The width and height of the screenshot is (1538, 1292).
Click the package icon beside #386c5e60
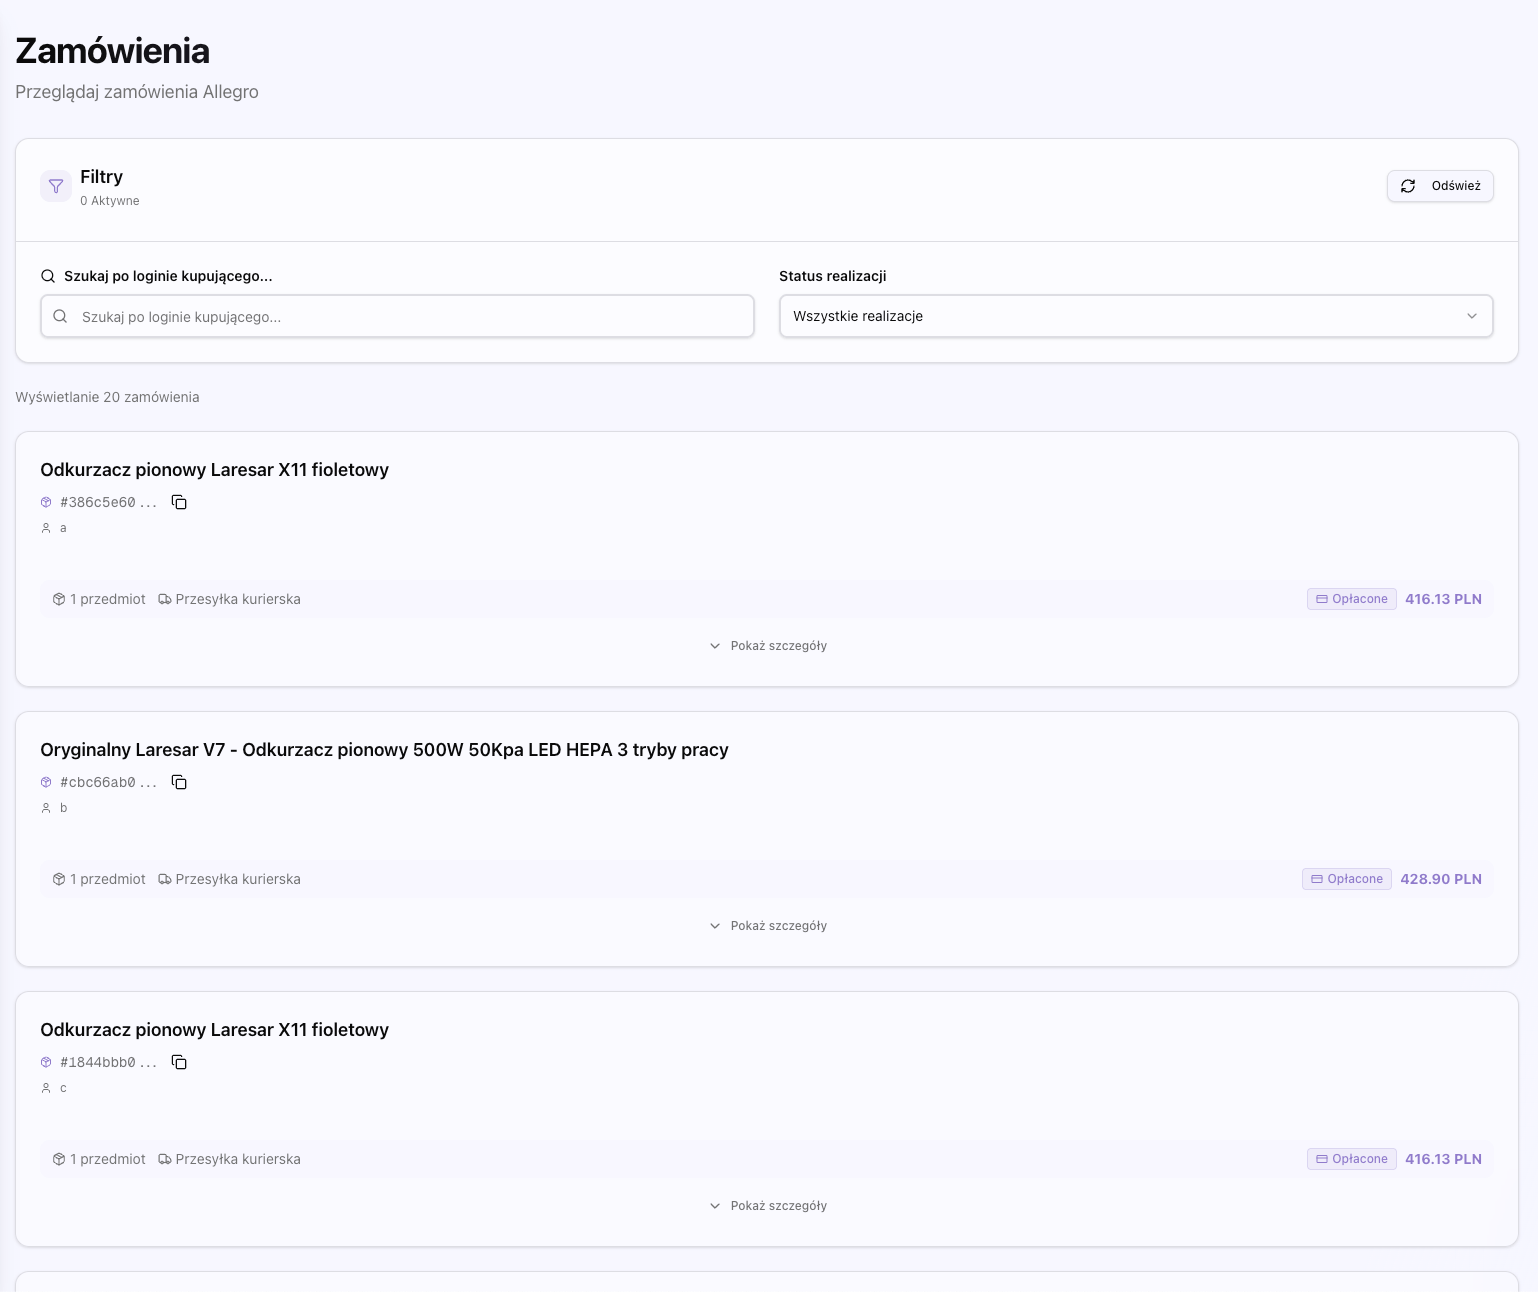[46, 502]
